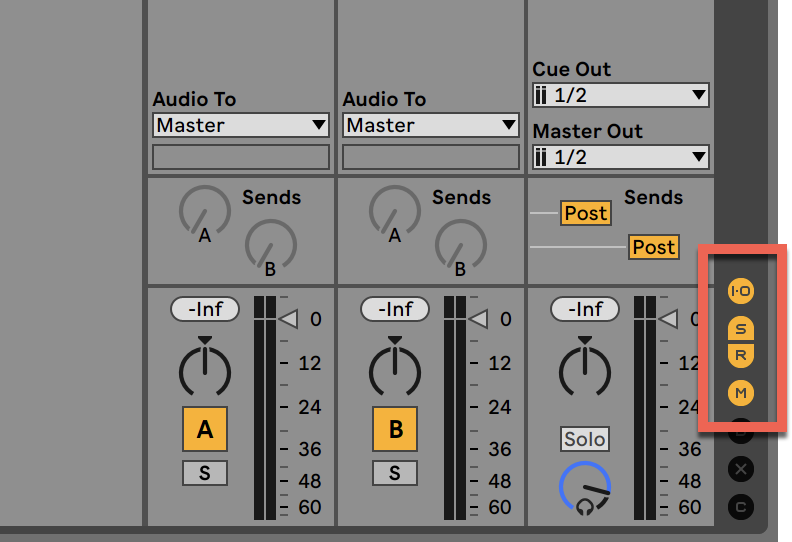Click Return A's -Inf peak level display
Screen dimensions: 792x542
(x=204, y=309)
